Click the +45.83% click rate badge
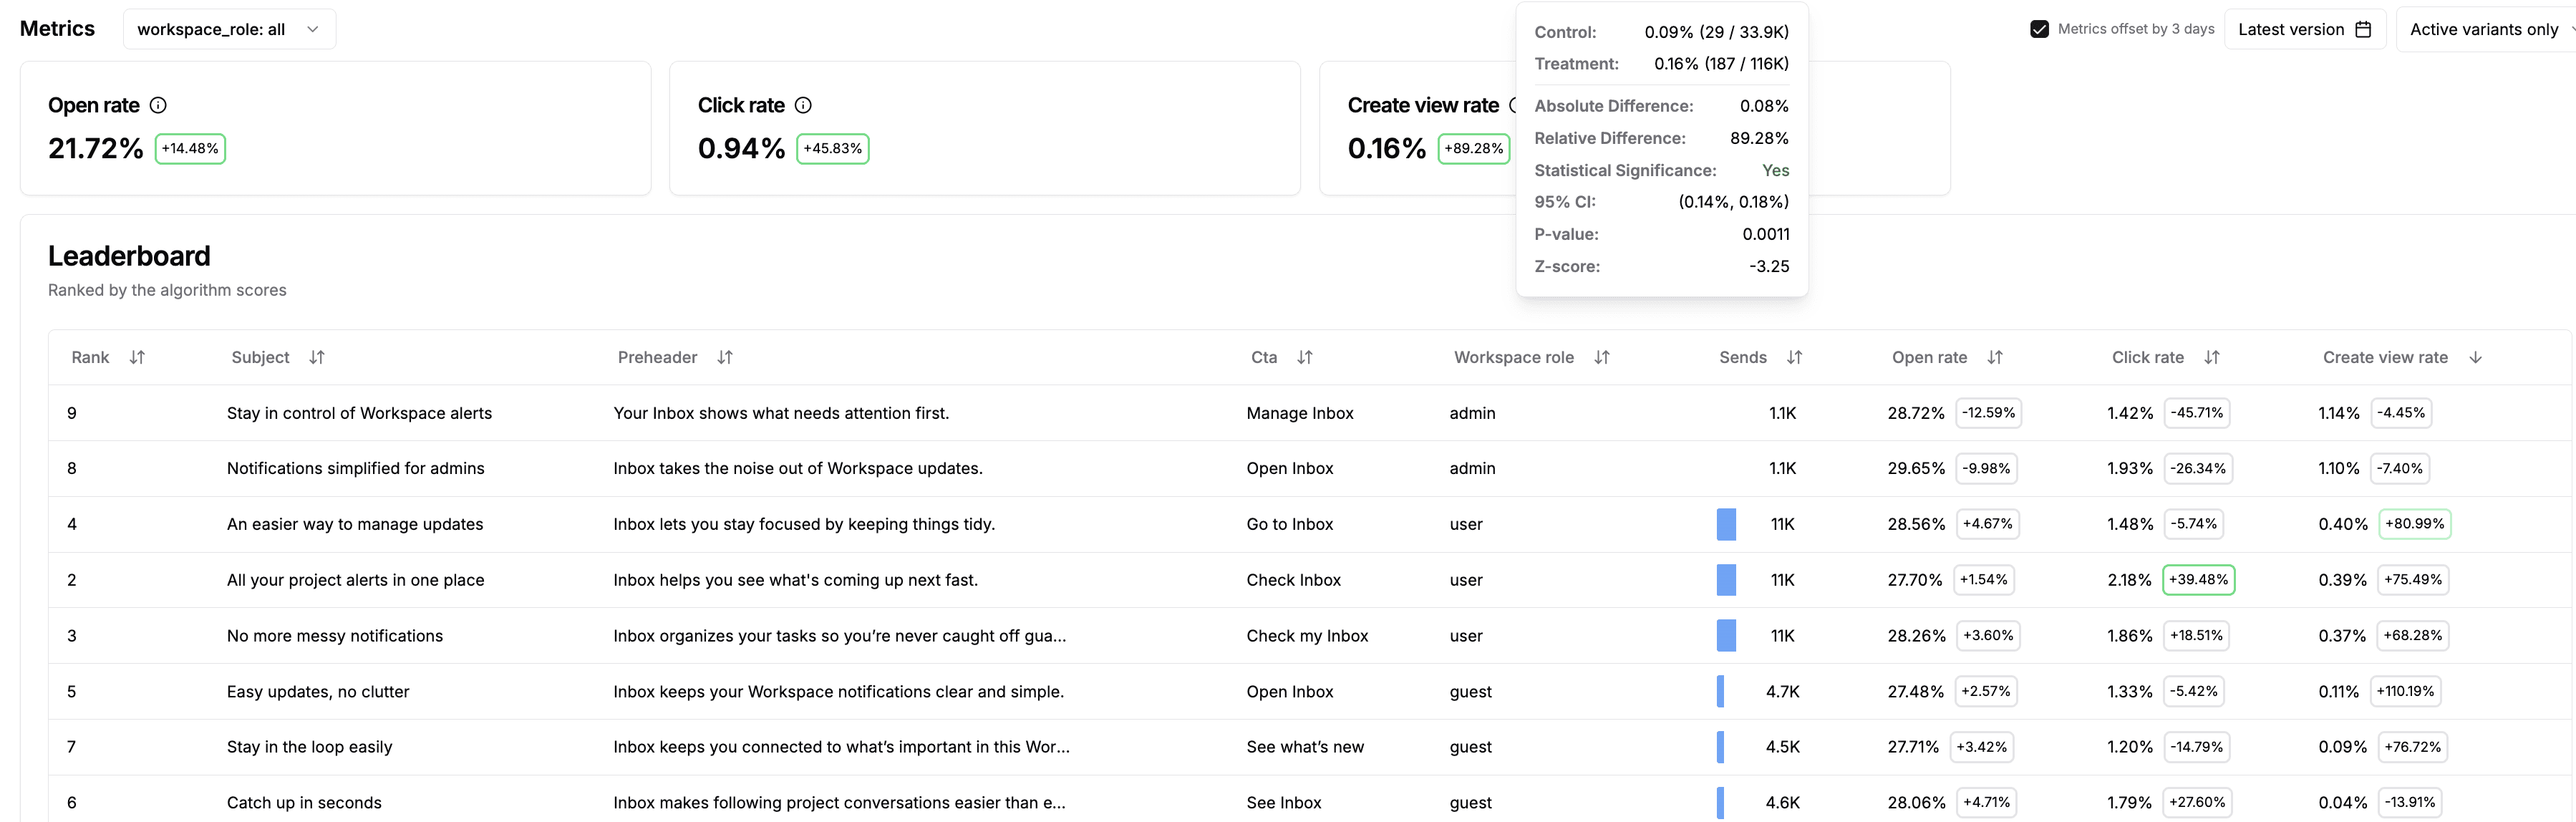 coord(832,148)
